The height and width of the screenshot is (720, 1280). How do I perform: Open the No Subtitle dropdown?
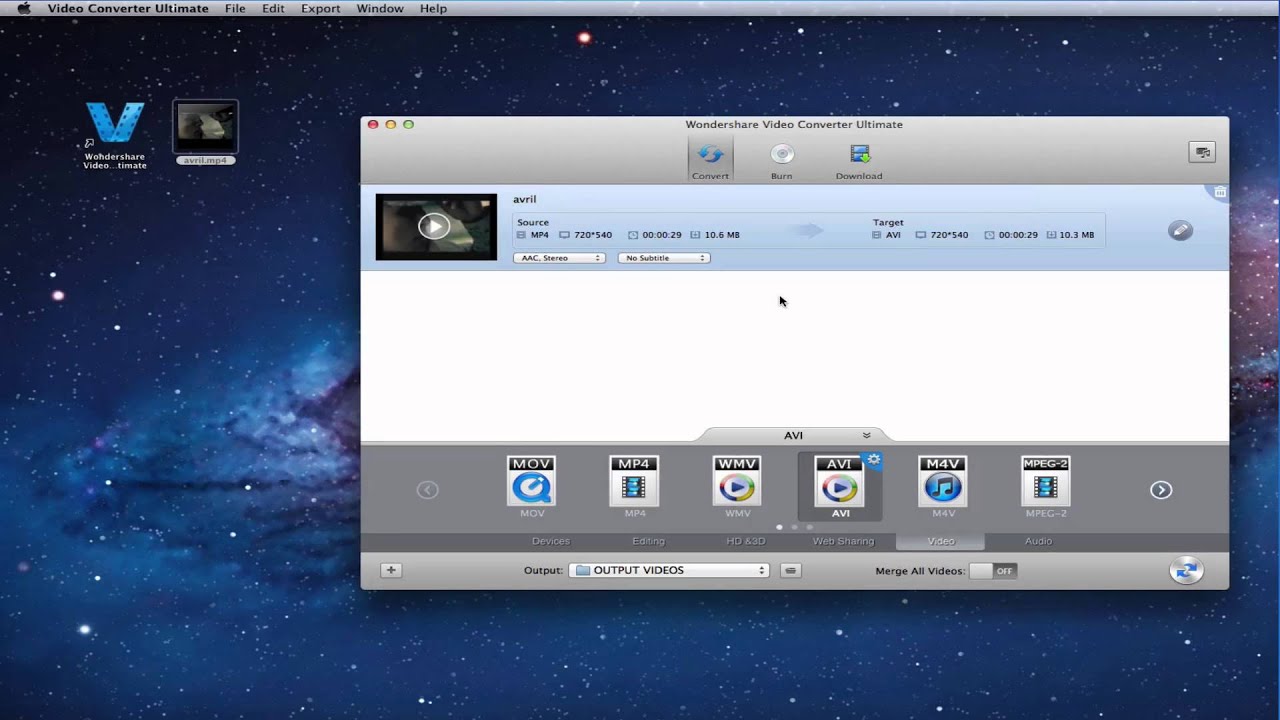click(664, 258)
